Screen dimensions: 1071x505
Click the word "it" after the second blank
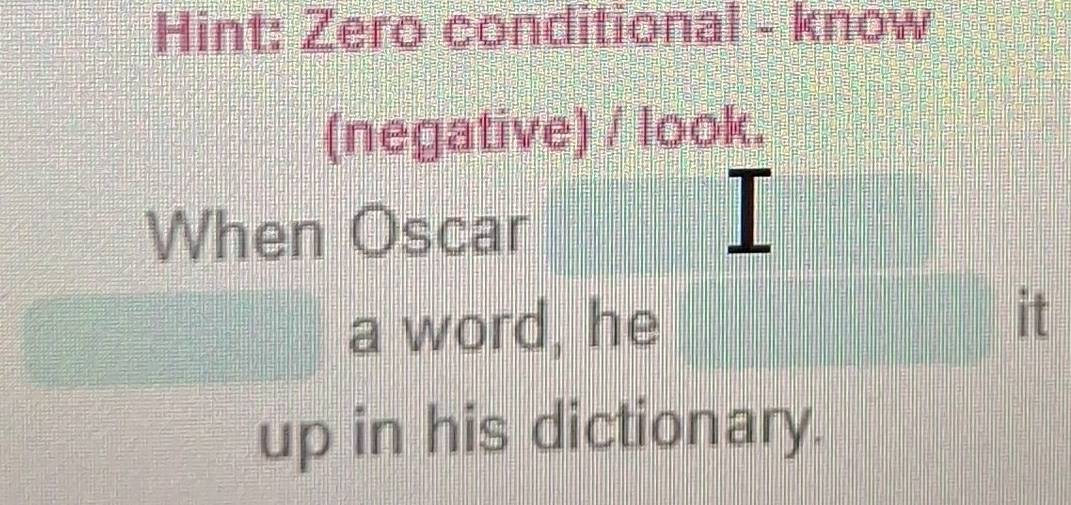[x=1033, y=316]
